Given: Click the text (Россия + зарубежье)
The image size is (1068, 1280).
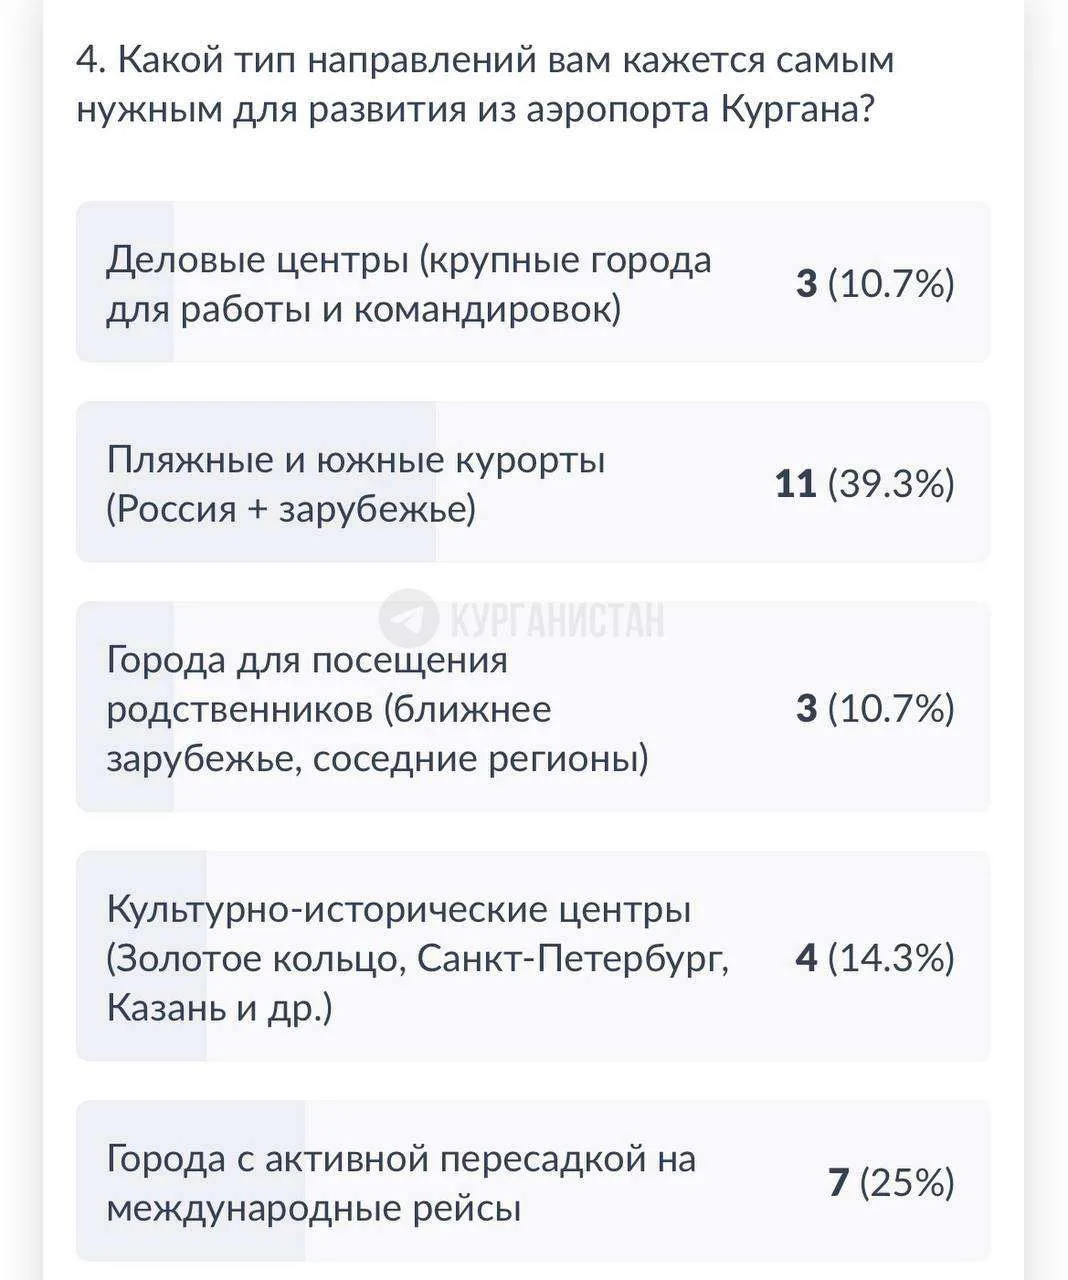Looking at the screenshot, I should (291, 510).
